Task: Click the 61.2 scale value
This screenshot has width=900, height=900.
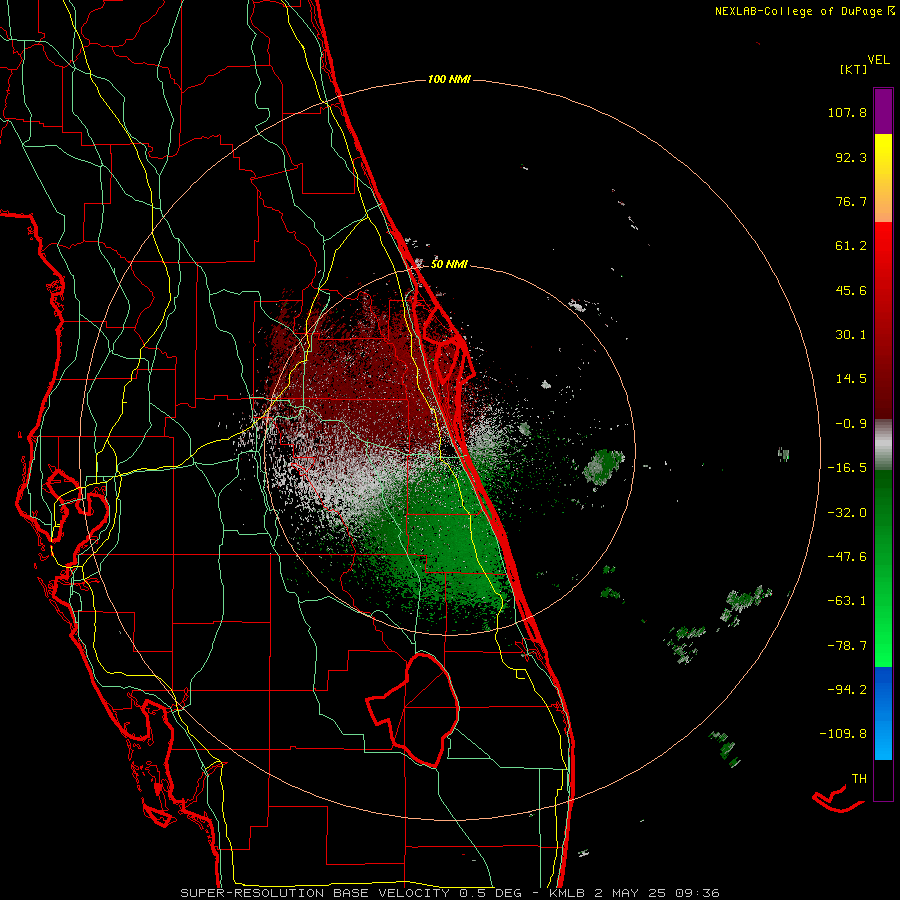Action: click(851, 246)
